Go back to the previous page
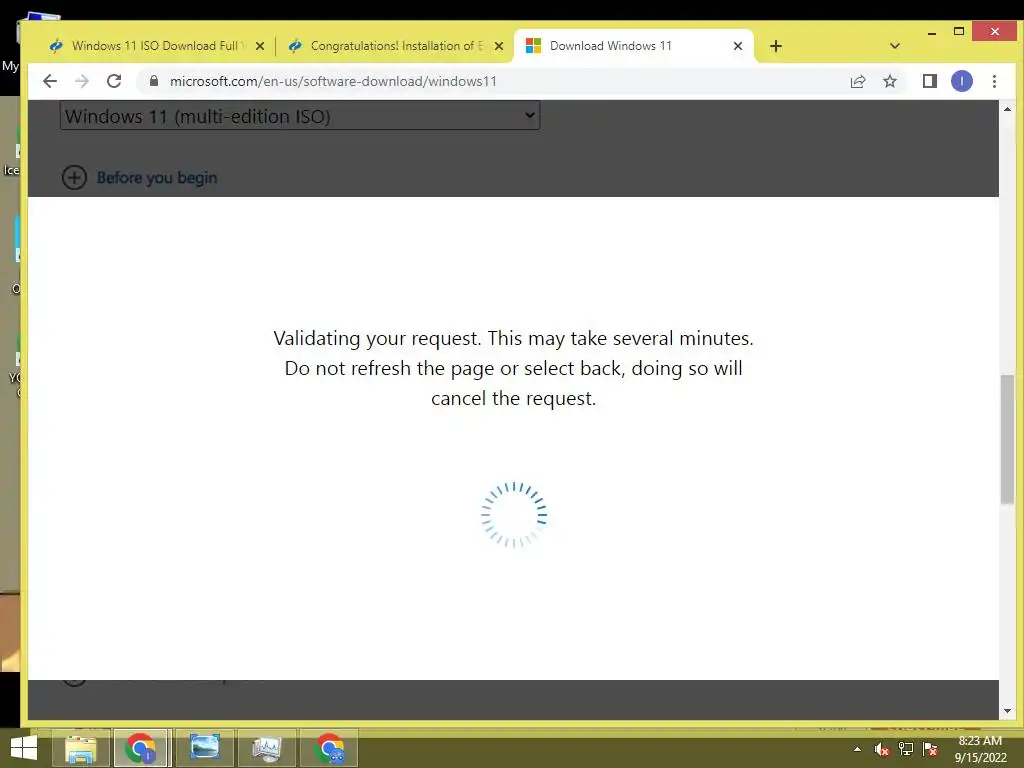1024x768 pixels. click(x=50, y=81)
